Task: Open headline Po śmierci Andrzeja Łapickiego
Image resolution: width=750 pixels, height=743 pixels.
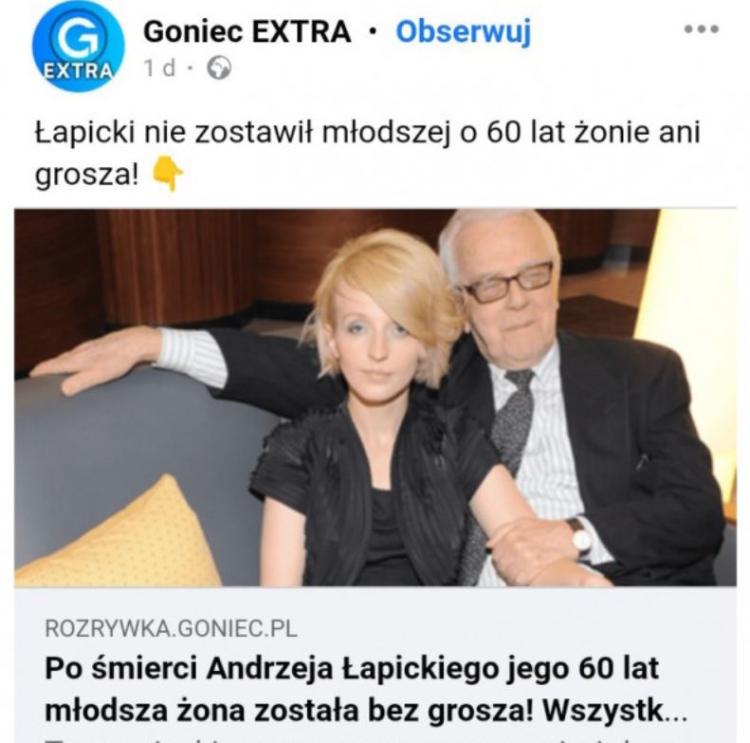Action: click(x=366, y=689)
